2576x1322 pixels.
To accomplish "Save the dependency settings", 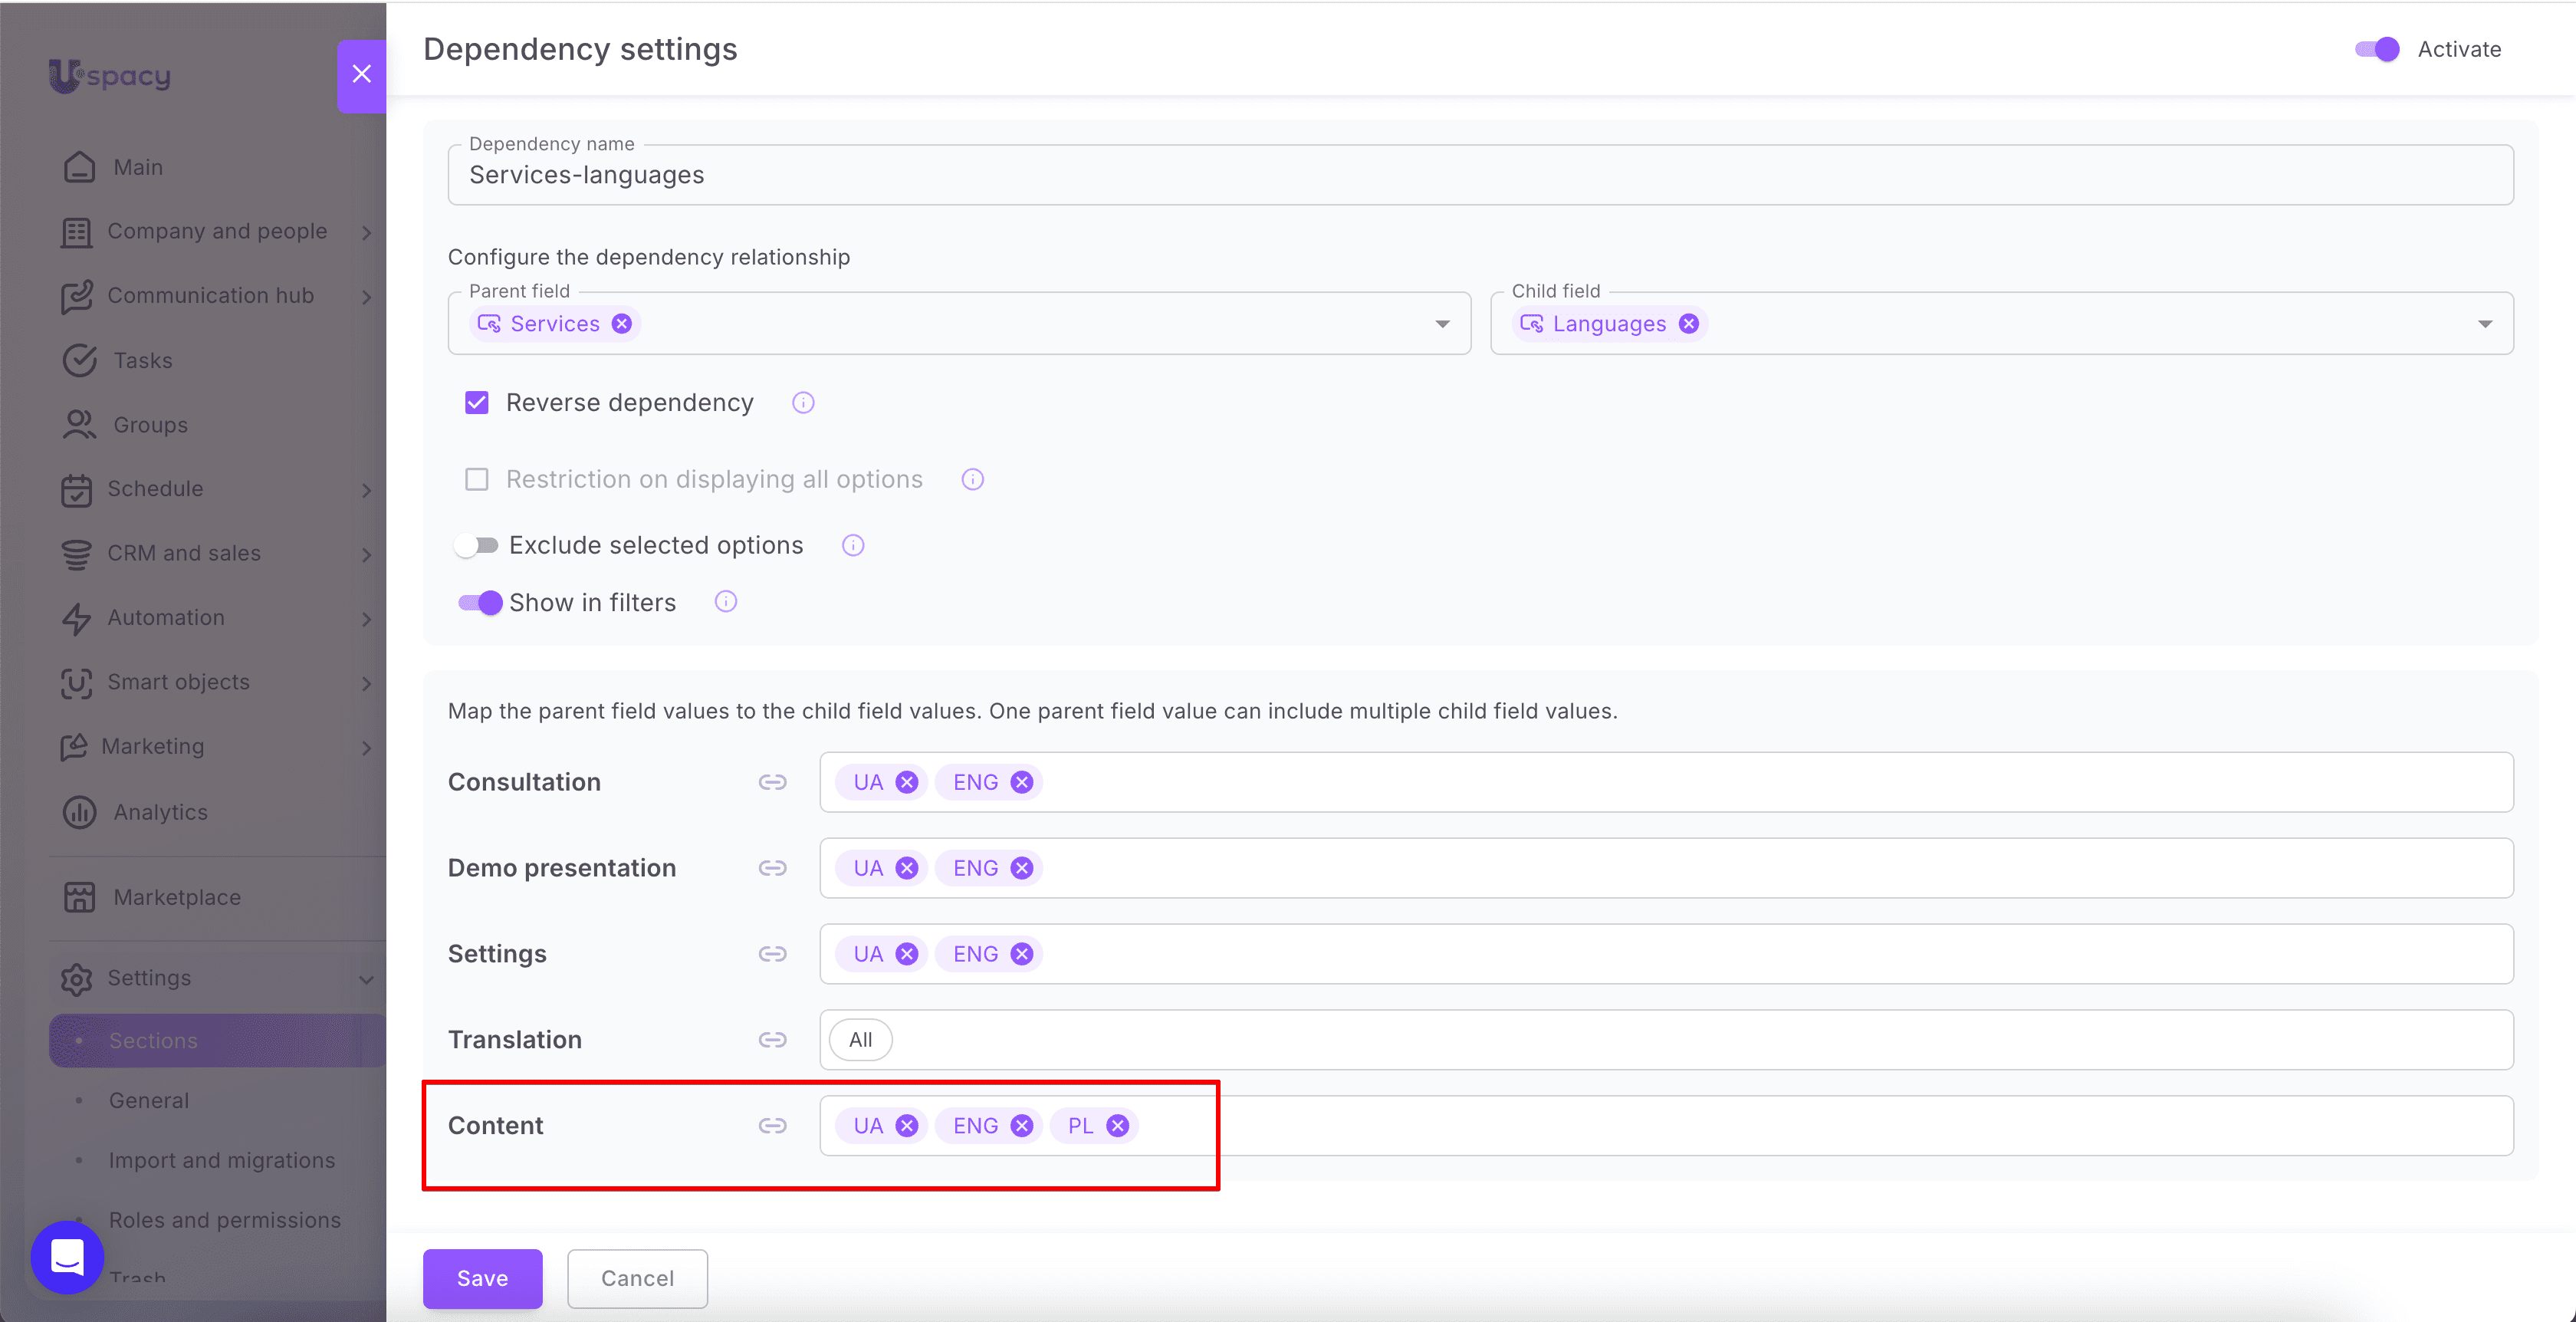I will pos(482,1278).
